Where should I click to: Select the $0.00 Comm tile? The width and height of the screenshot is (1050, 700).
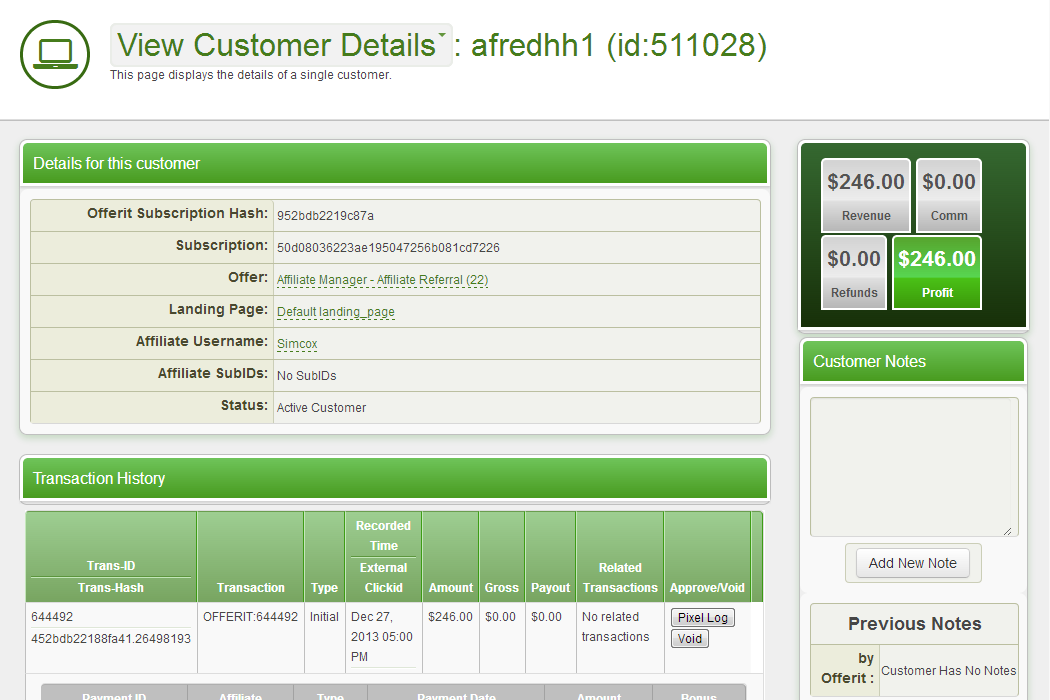(x=948, y=195)
